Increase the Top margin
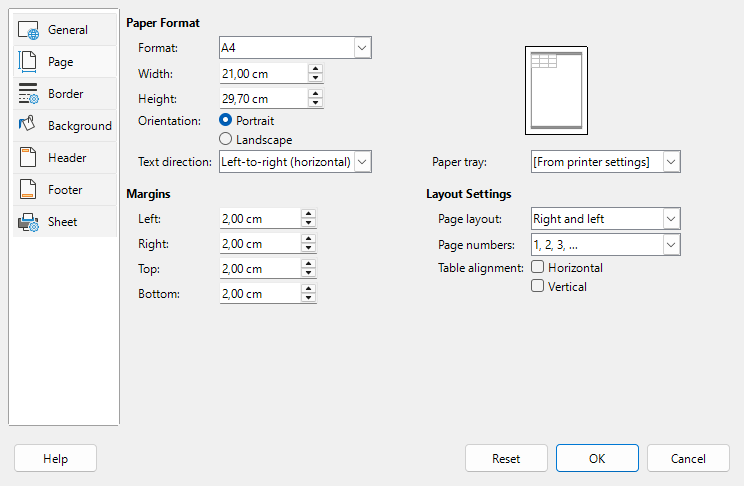This screenshot has height=486, width=744. pos(308,264)
